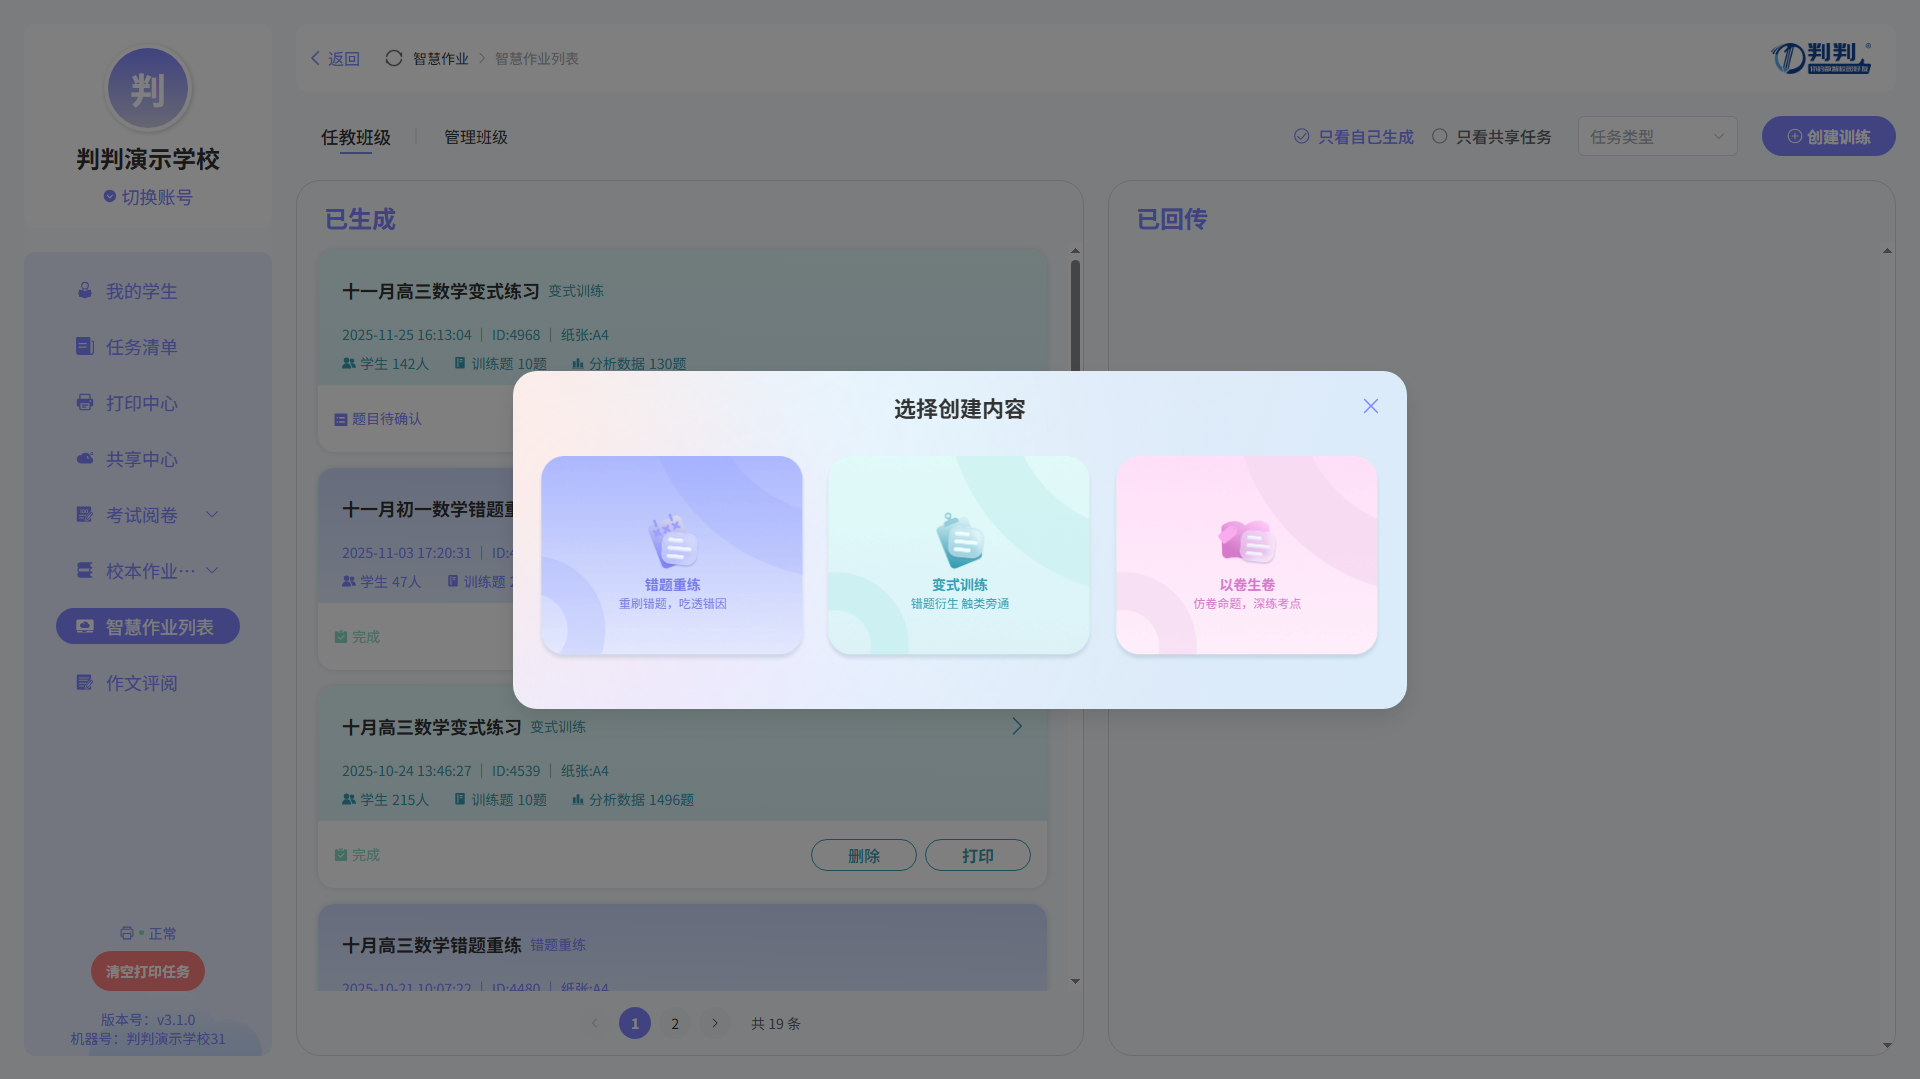Click the refresh icon beside 智慧作业
The height and width of the screenshot is (1079, 1920).
[394, 59]
